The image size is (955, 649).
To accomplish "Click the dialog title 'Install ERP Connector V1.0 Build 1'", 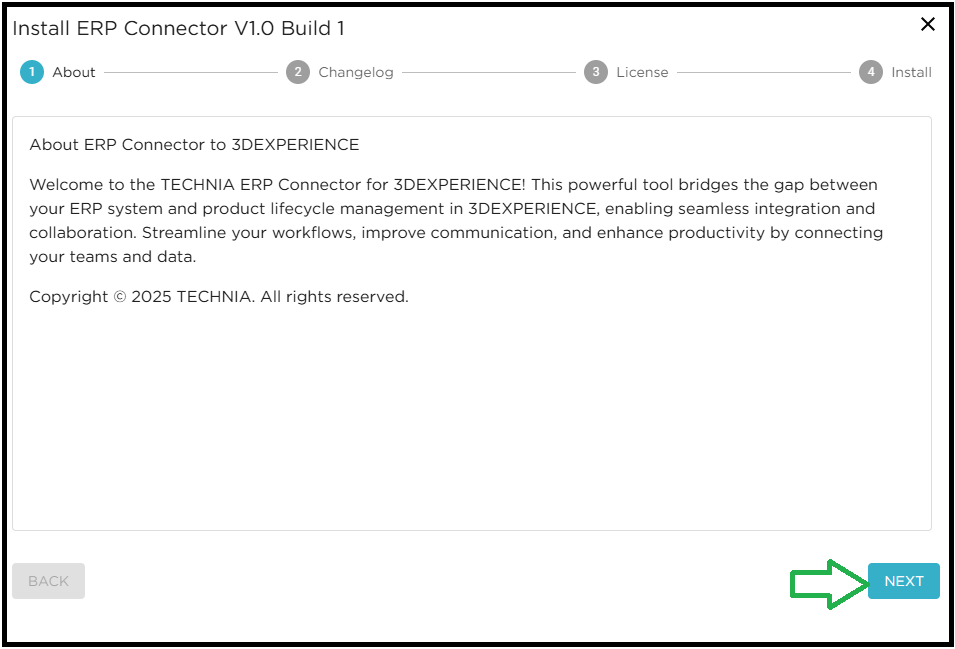I will pyautogui.click(x=179, y=28).
